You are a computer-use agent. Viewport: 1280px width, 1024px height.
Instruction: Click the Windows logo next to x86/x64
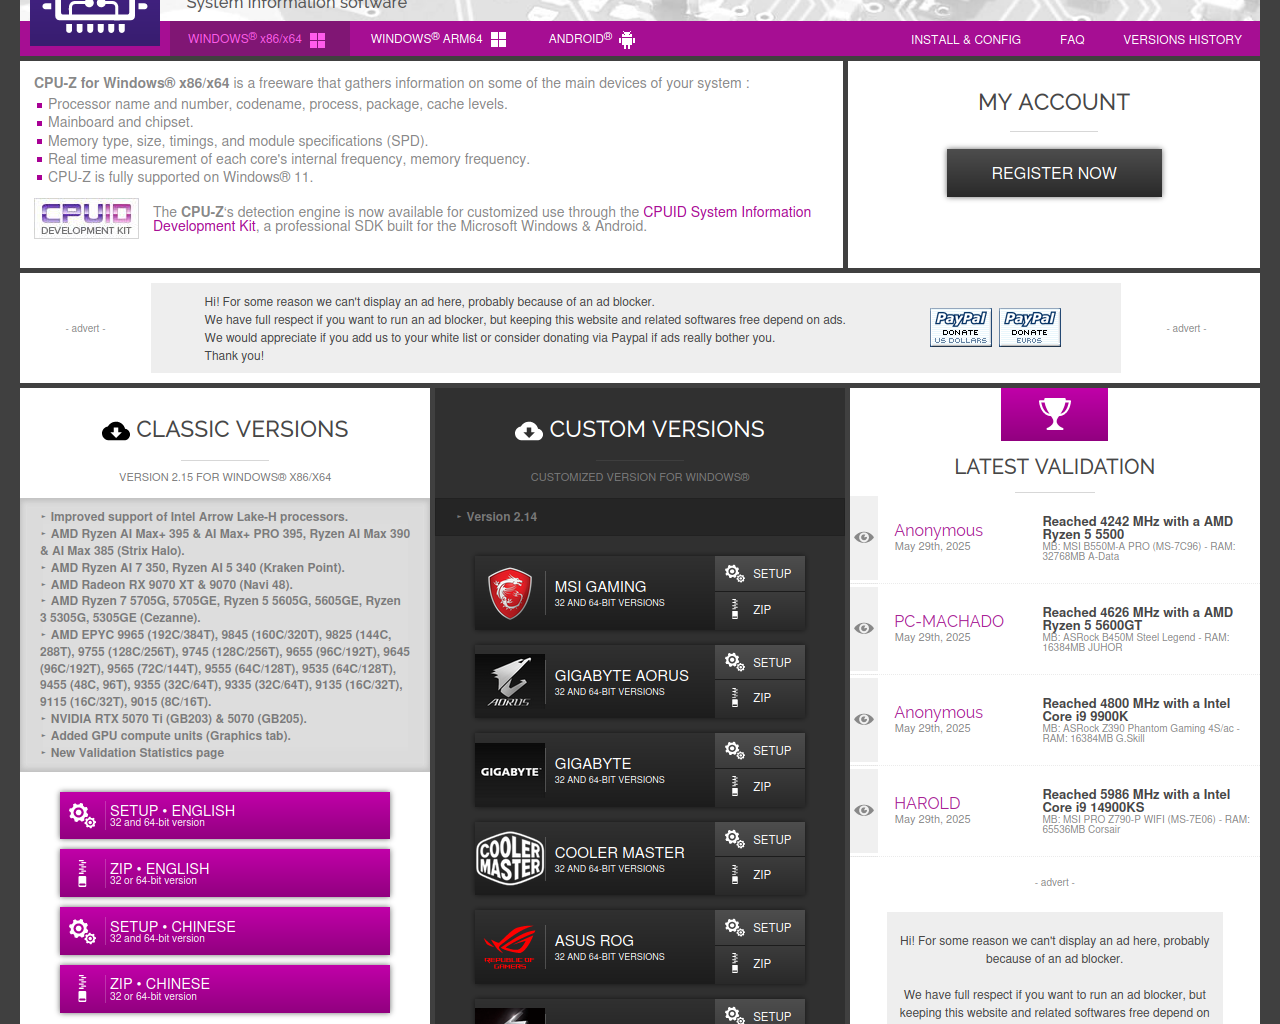[x=317, y=40]
